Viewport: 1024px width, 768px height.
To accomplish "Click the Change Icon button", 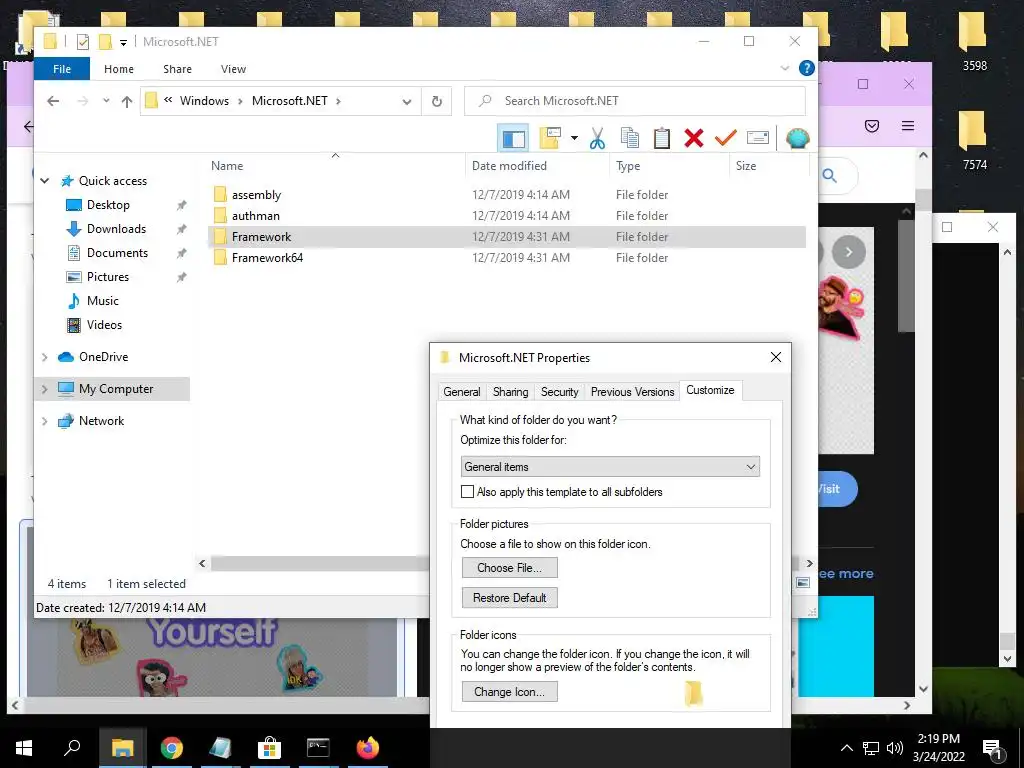I will point(509,692).
